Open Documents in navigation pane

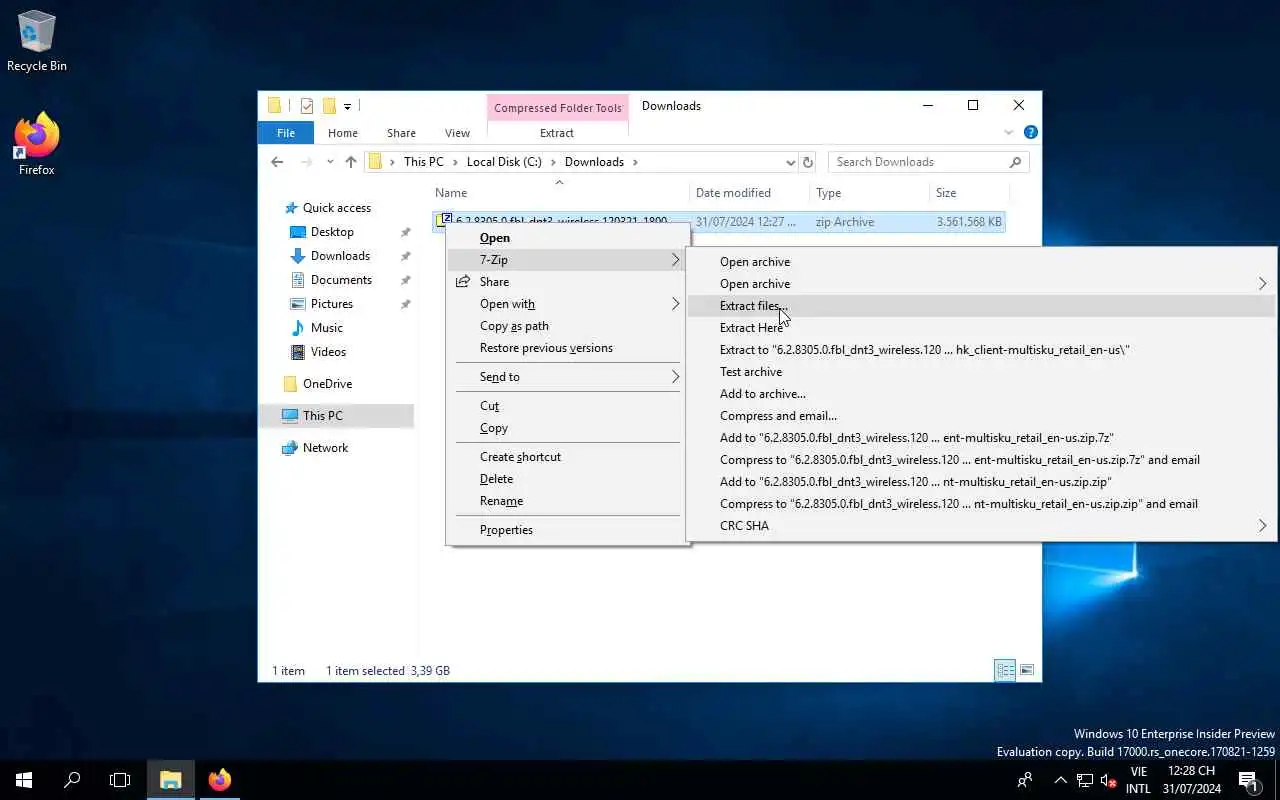341,280
